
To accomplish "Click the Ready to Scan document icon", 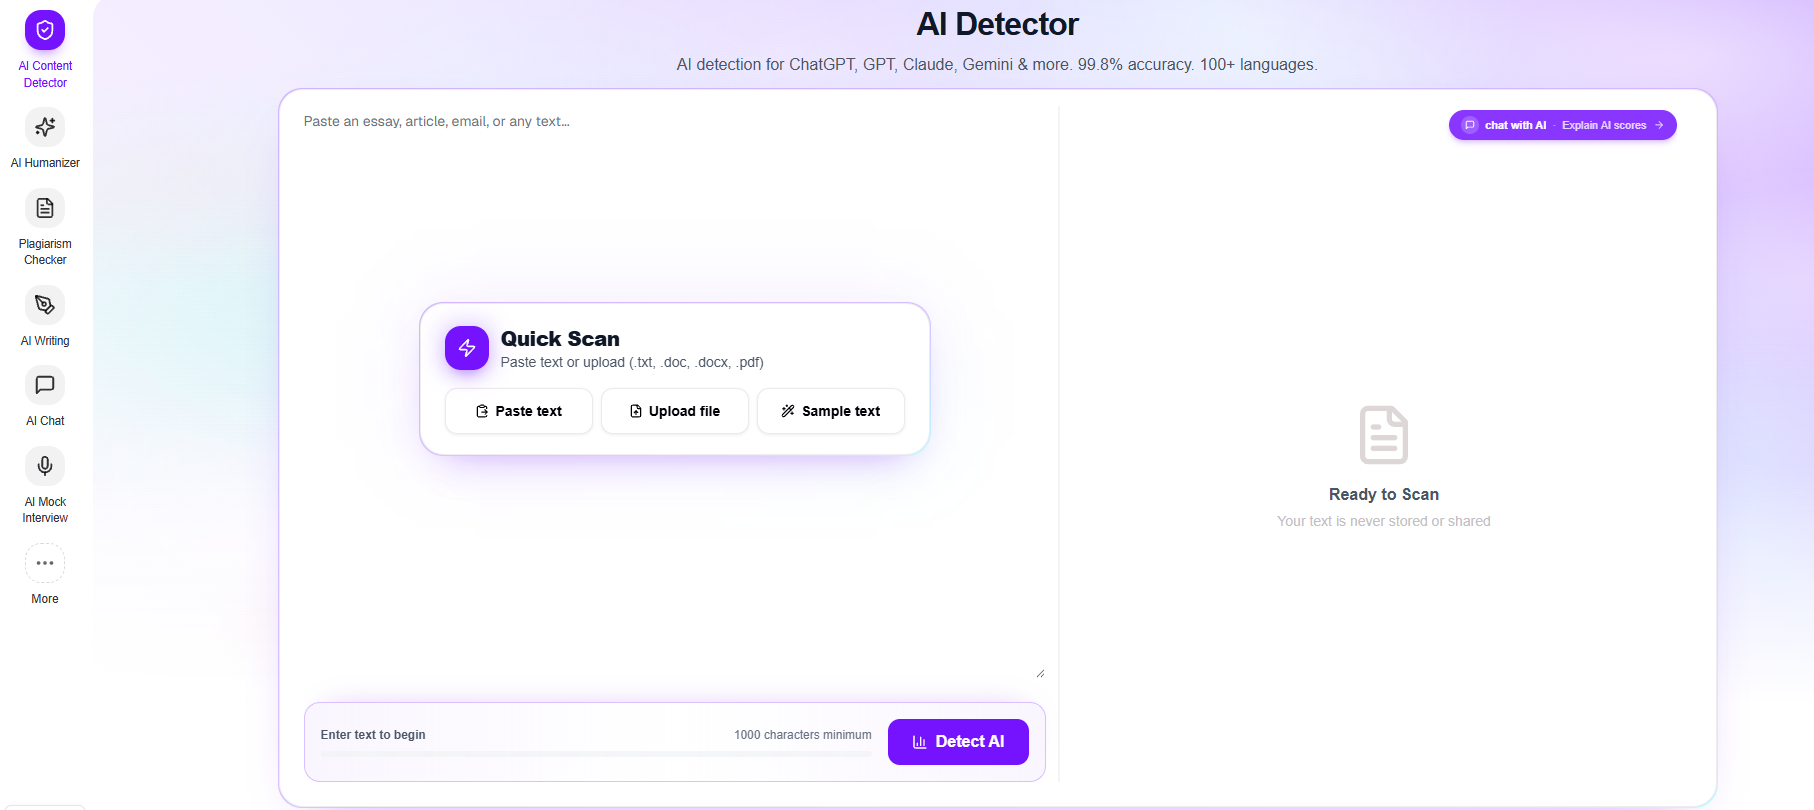I will (x=1384, y=435).
